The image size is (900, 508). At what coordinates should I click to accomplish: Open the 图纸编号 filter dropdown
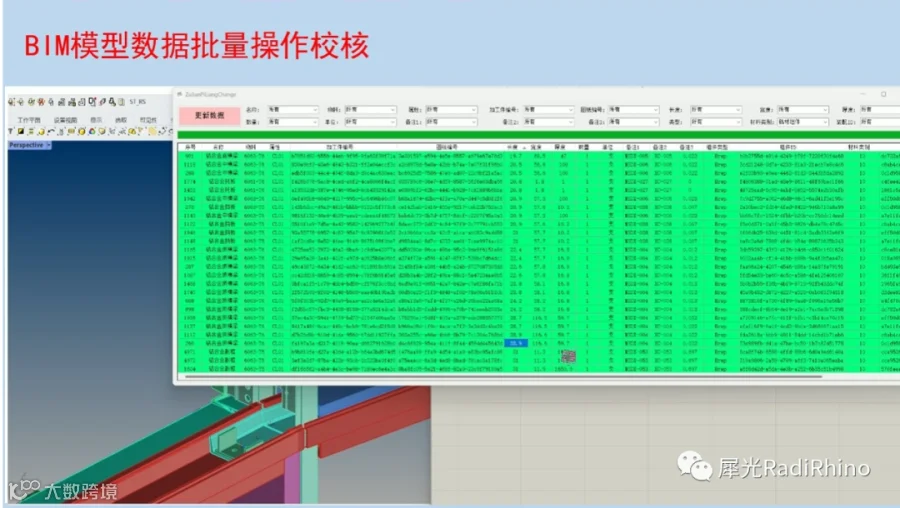(x=634, y=109)
